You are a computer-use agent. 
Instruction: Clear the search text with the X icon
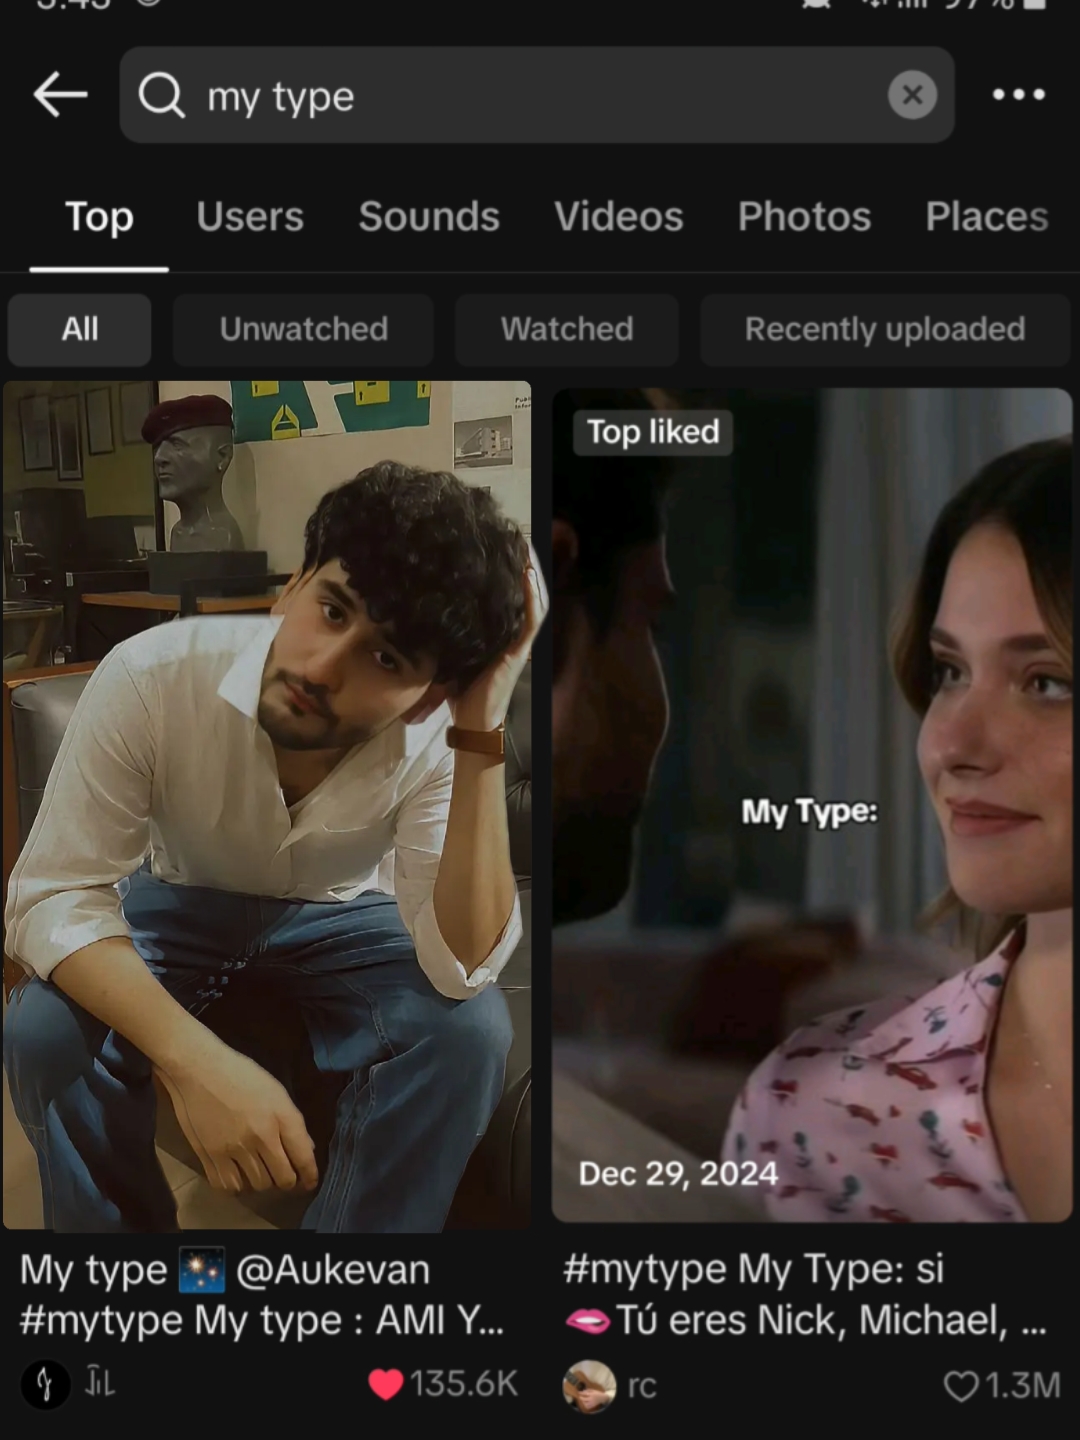pyautogui.click(x=912, y=95)
